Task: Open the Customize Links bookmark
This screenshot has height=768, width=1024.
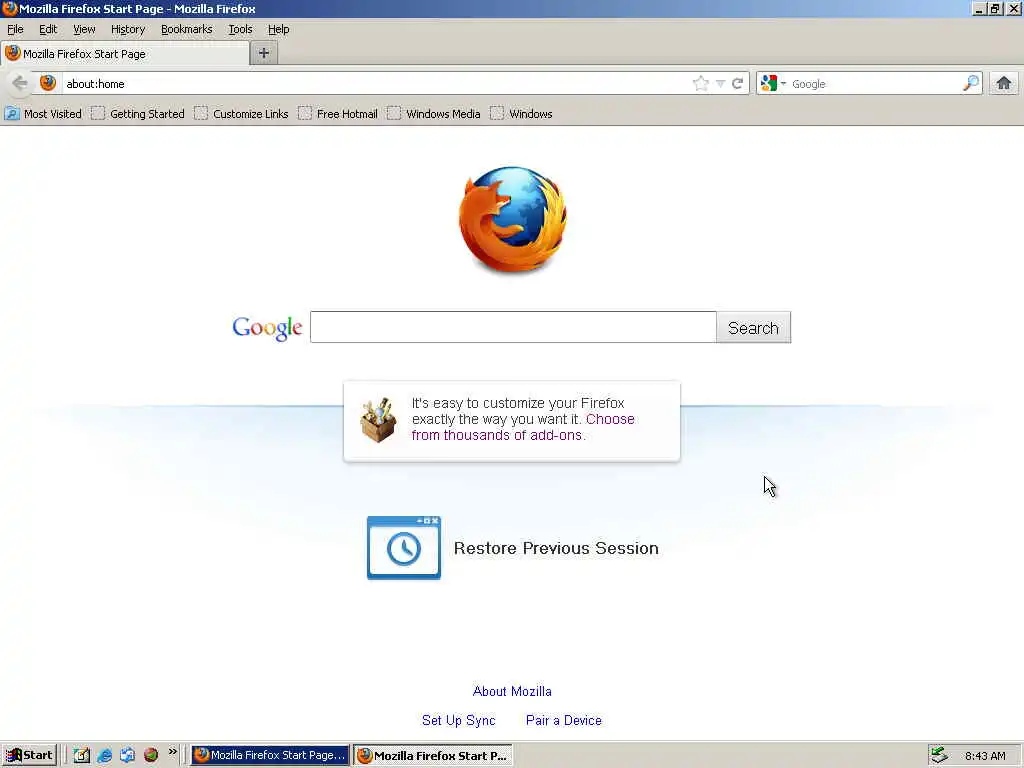Action: 242,114
